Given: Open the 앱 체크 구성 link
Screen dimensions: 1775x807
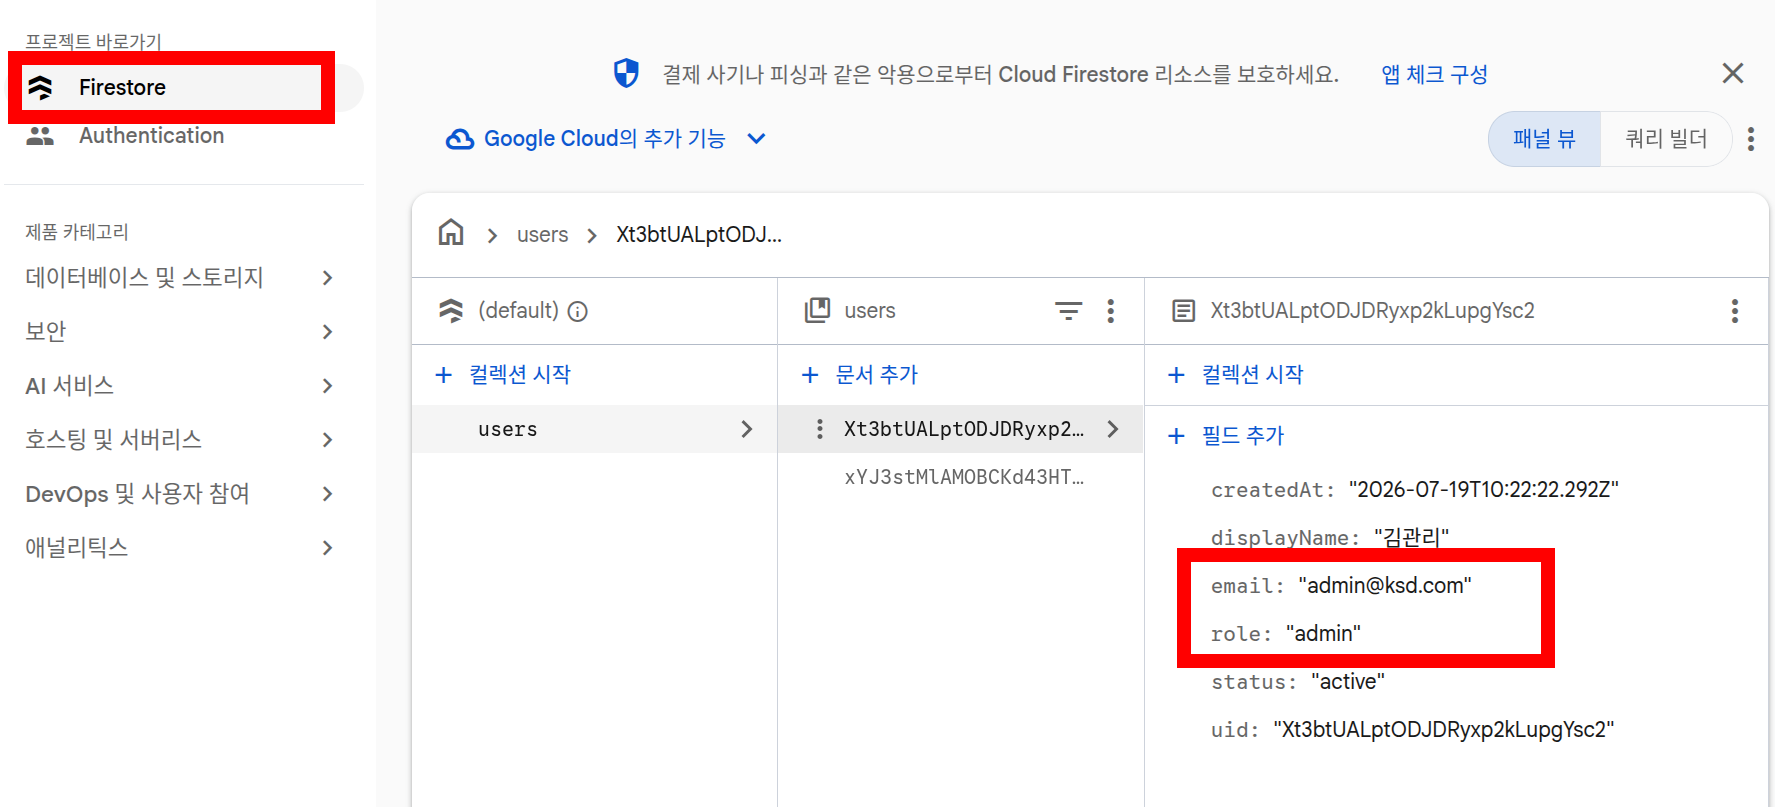Looking at the screenshot, I should [x=1434, y=74].
